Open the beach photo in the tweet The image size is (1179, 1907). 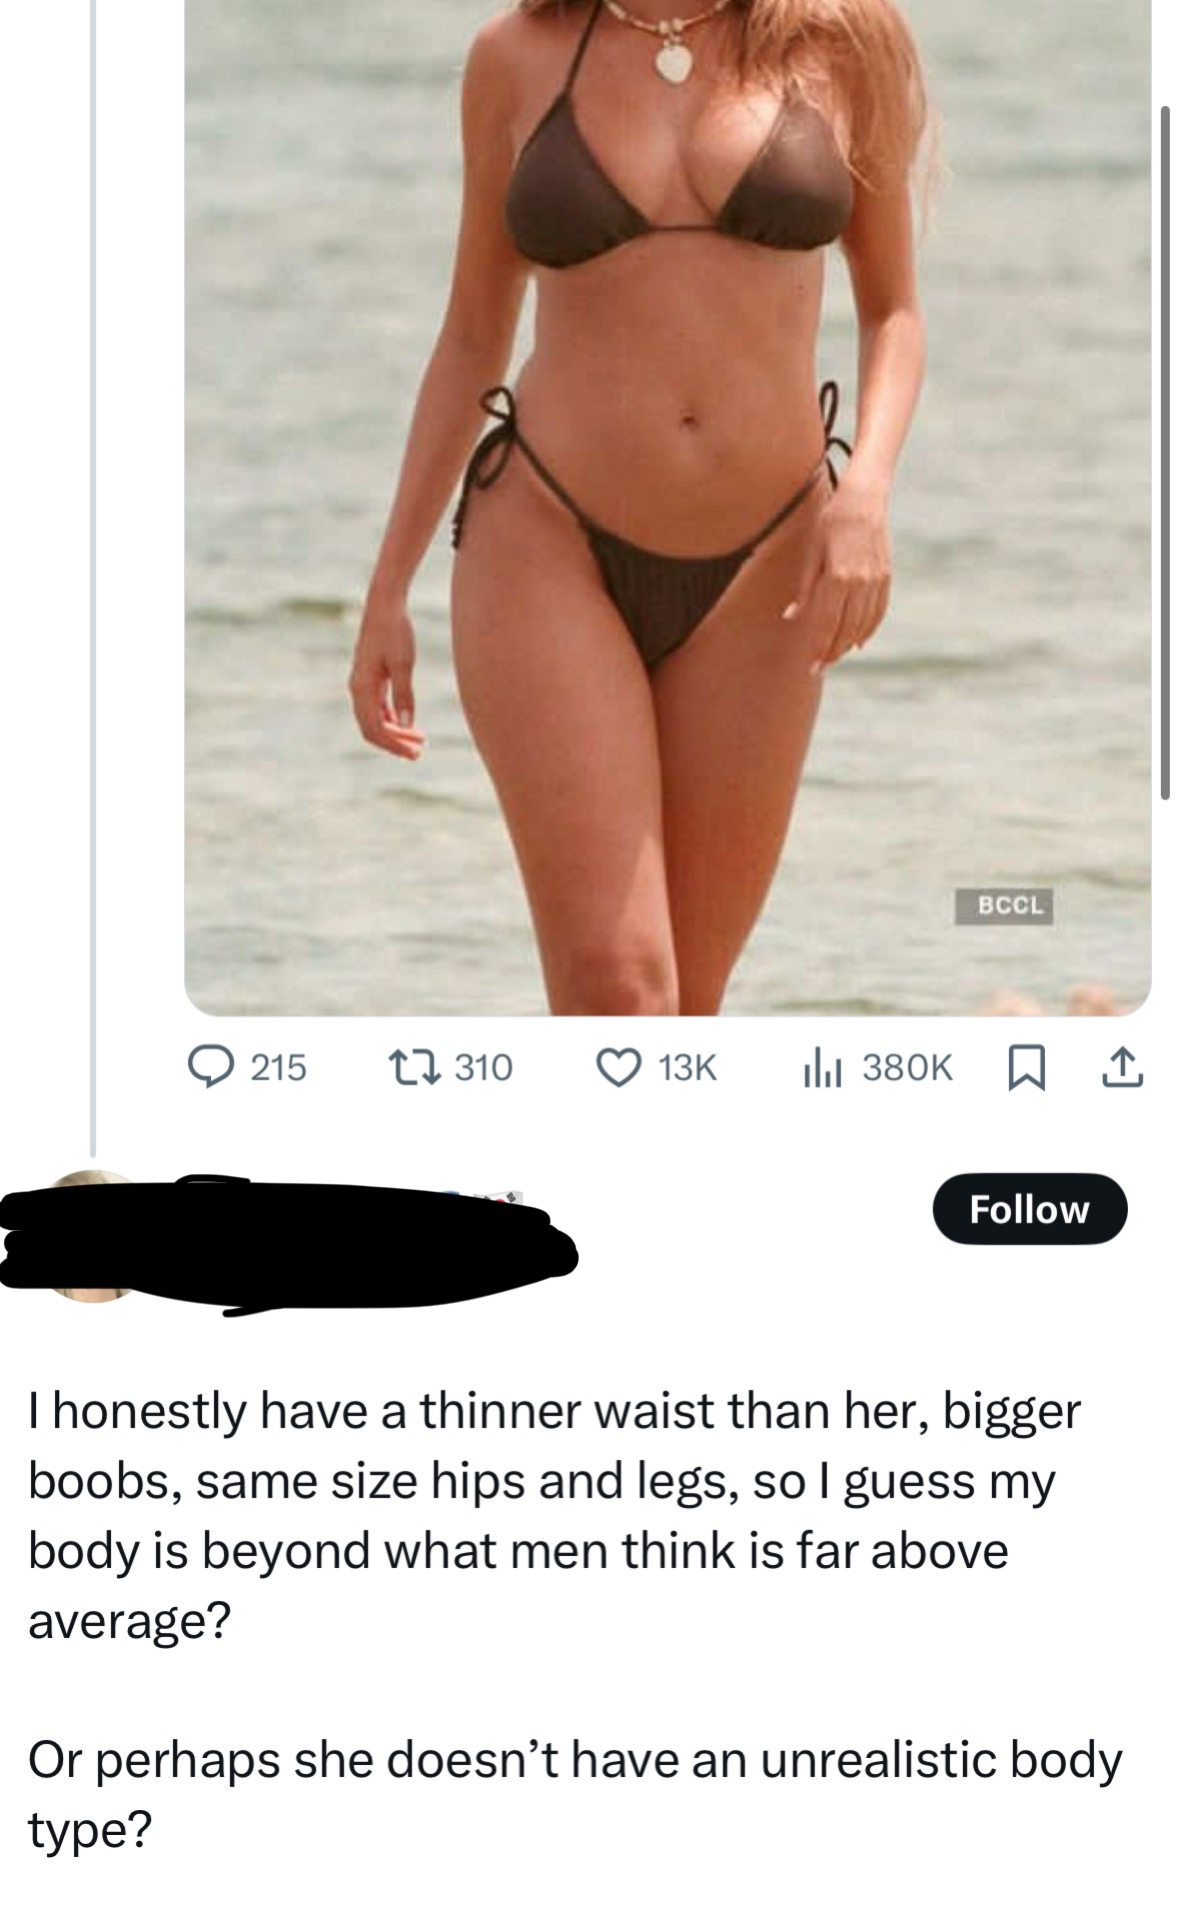667,500
